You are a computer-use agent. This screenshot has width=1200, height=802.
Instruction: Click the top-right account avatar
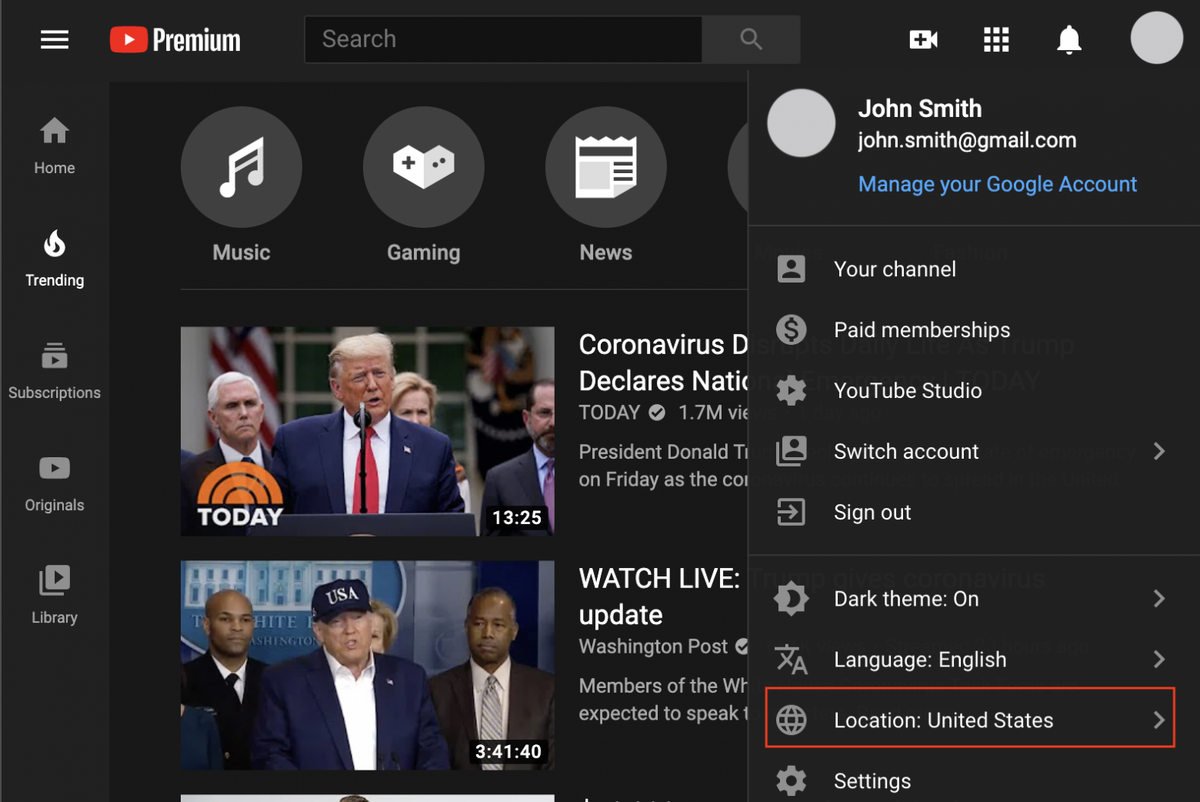[x=1157, y=38]
